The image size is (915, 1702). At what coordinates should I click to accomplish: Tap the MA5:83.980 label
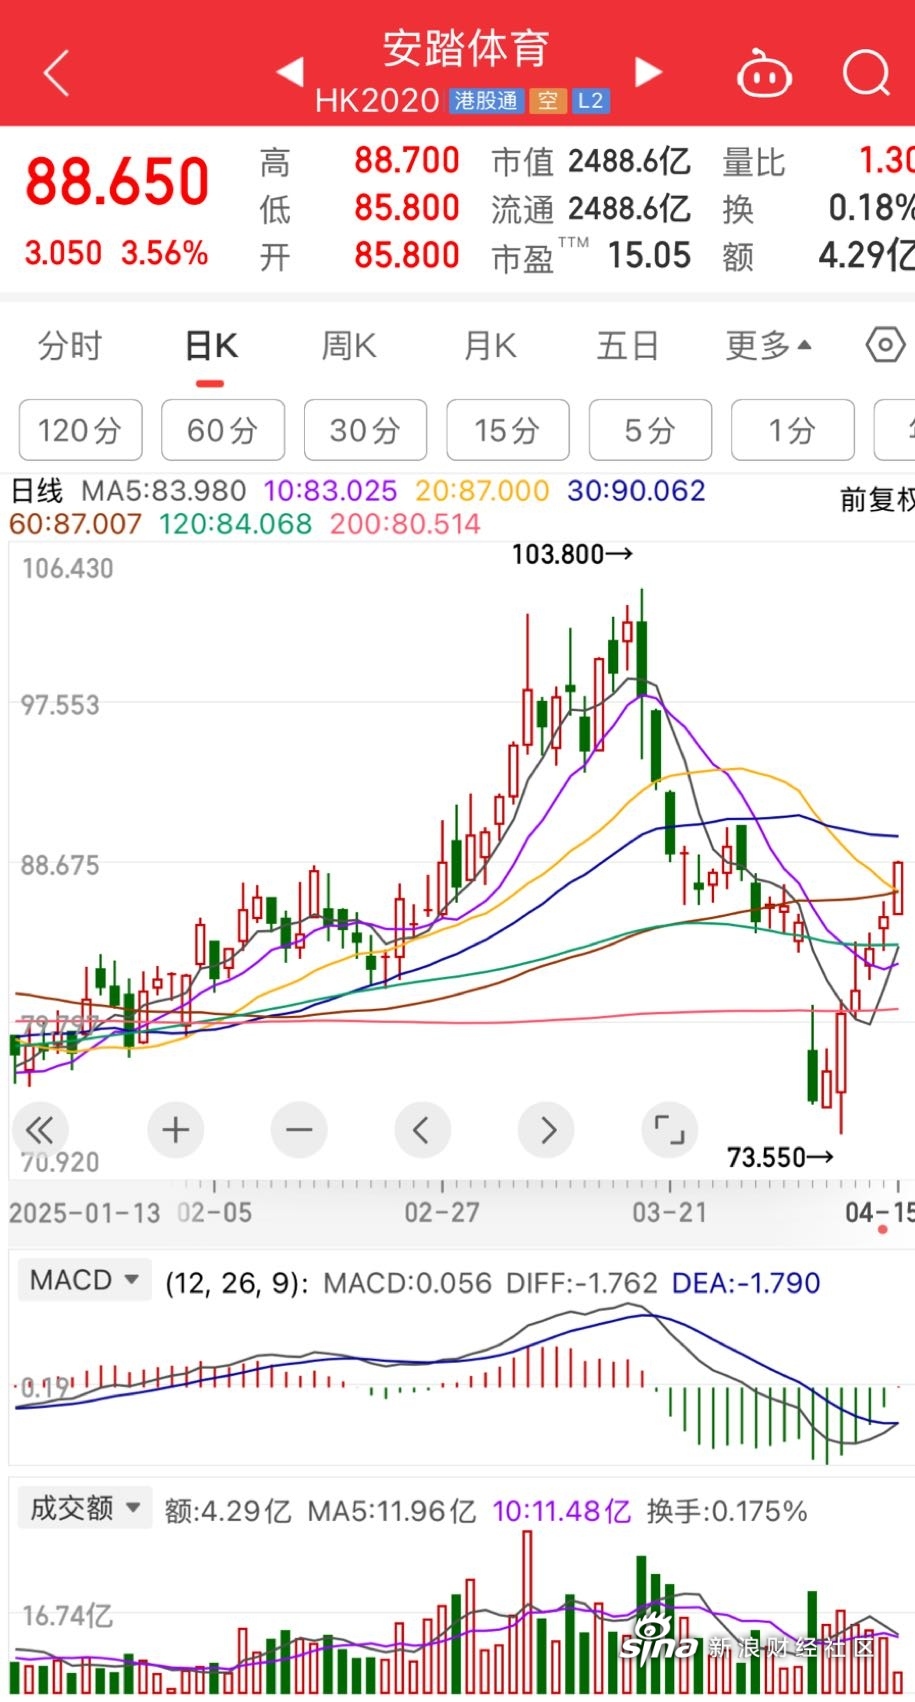click(x=164, y=491)
